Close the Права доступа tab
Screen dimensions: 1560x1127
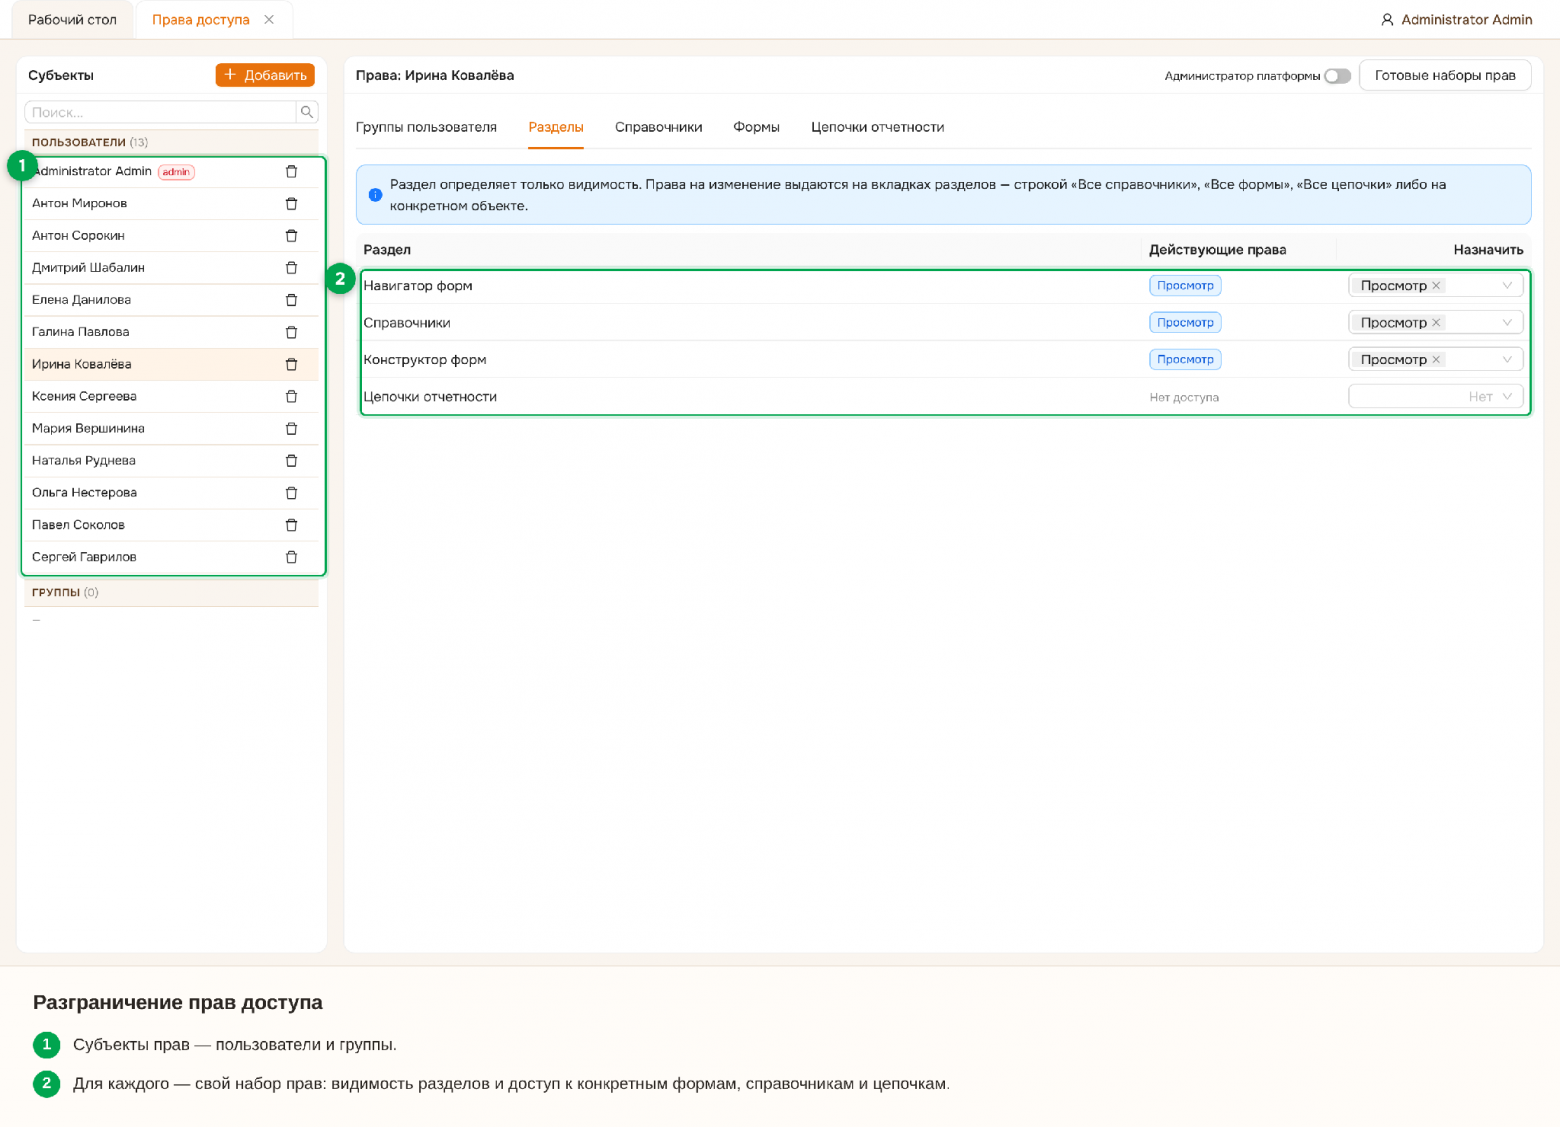click(269, 20)
